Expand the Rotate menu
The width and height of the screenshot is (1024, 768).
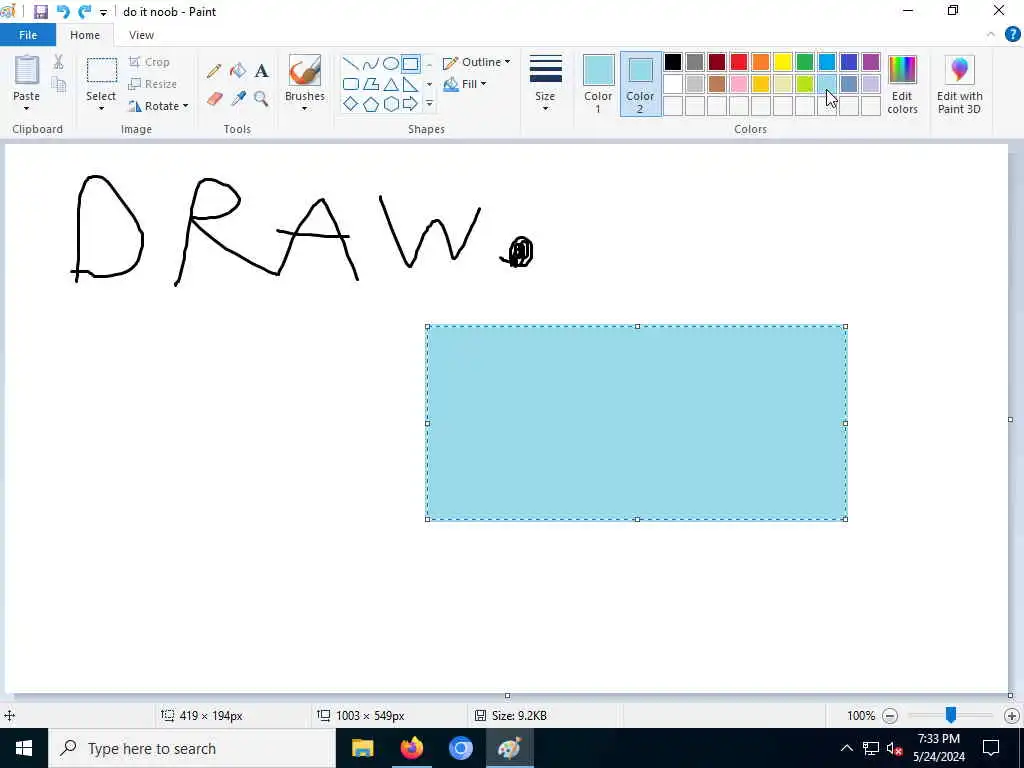158,106
